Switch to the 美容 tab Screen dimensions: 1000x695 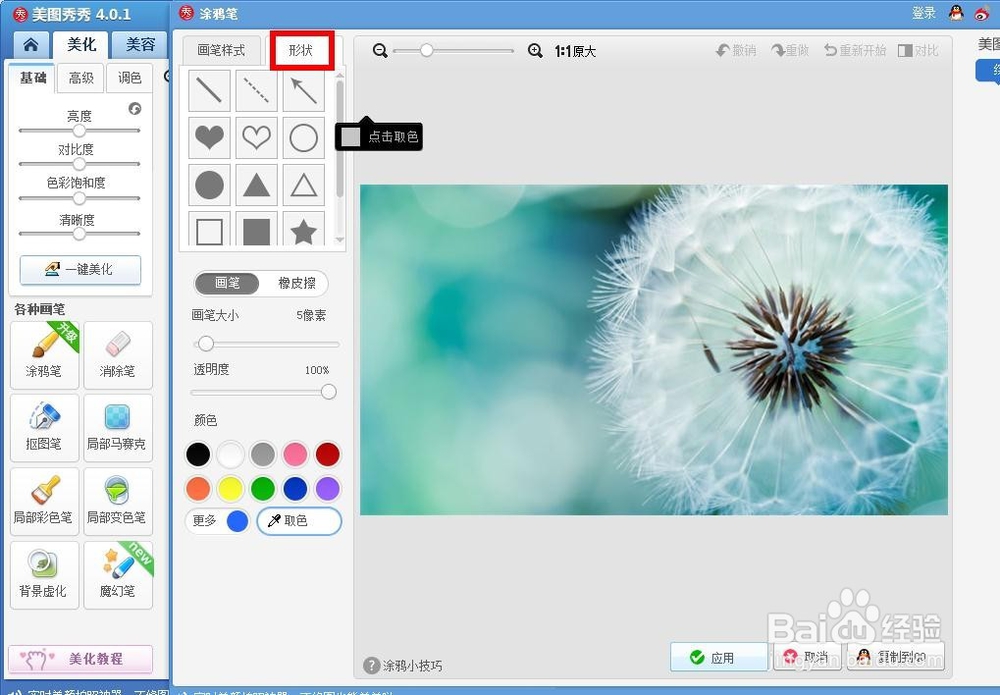click(x=140, y=45)
